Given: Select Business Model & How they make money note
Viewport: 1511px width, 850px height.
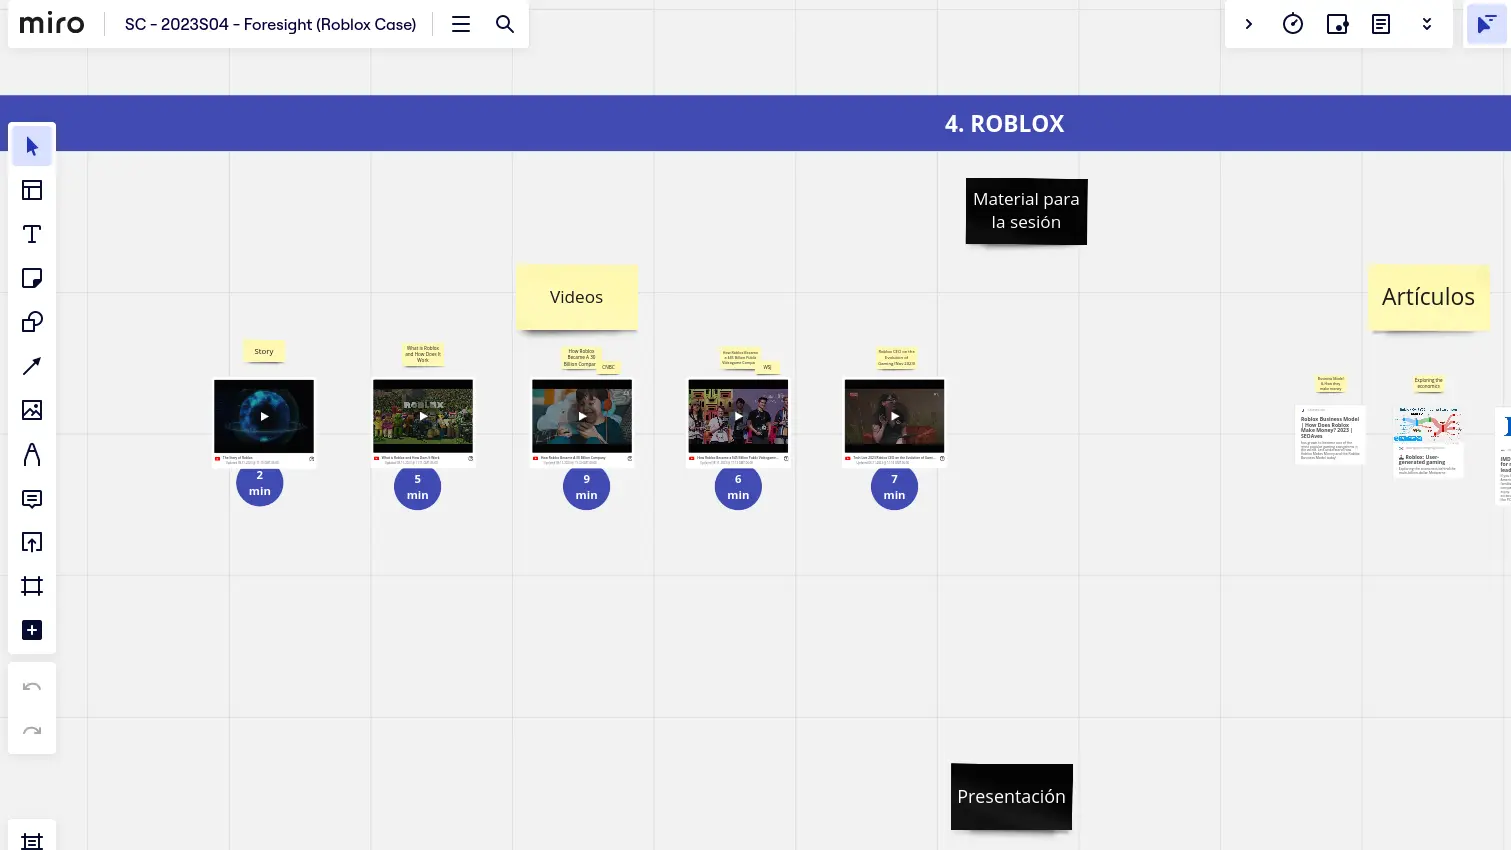Looking at the screenshot, I should [x=1331, y=384].
